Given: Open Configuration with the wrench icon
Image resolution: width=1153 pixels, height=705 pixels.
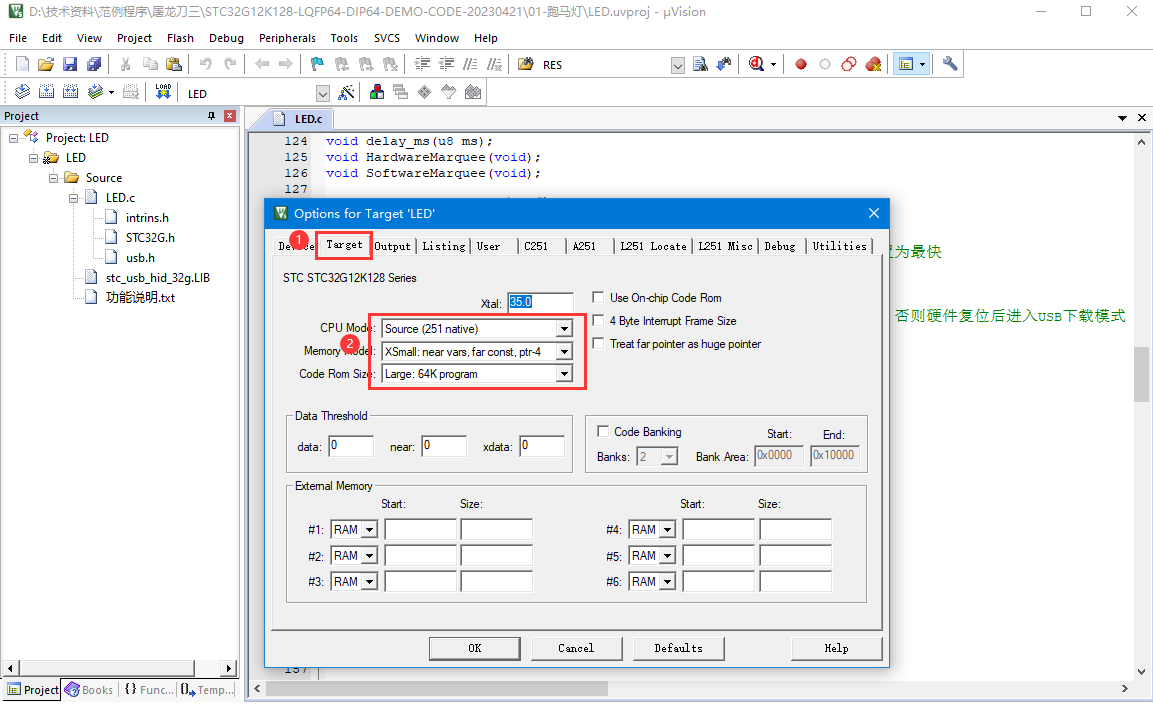Looking at the screenshot, I should pyautogui.click(x=950, y=64).
